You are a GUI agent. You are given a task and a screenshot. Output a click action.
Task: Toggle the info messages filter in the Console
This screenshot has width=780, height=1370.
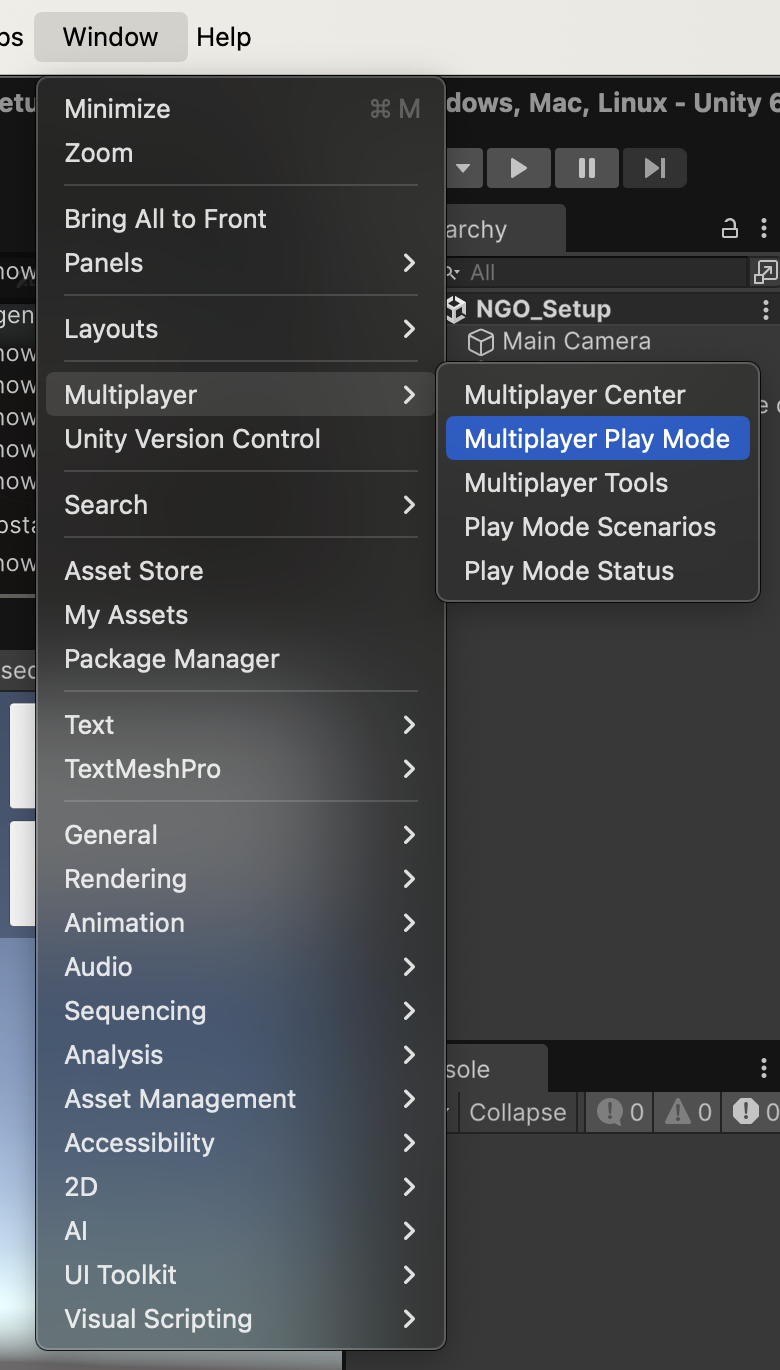click(617, 1112)
